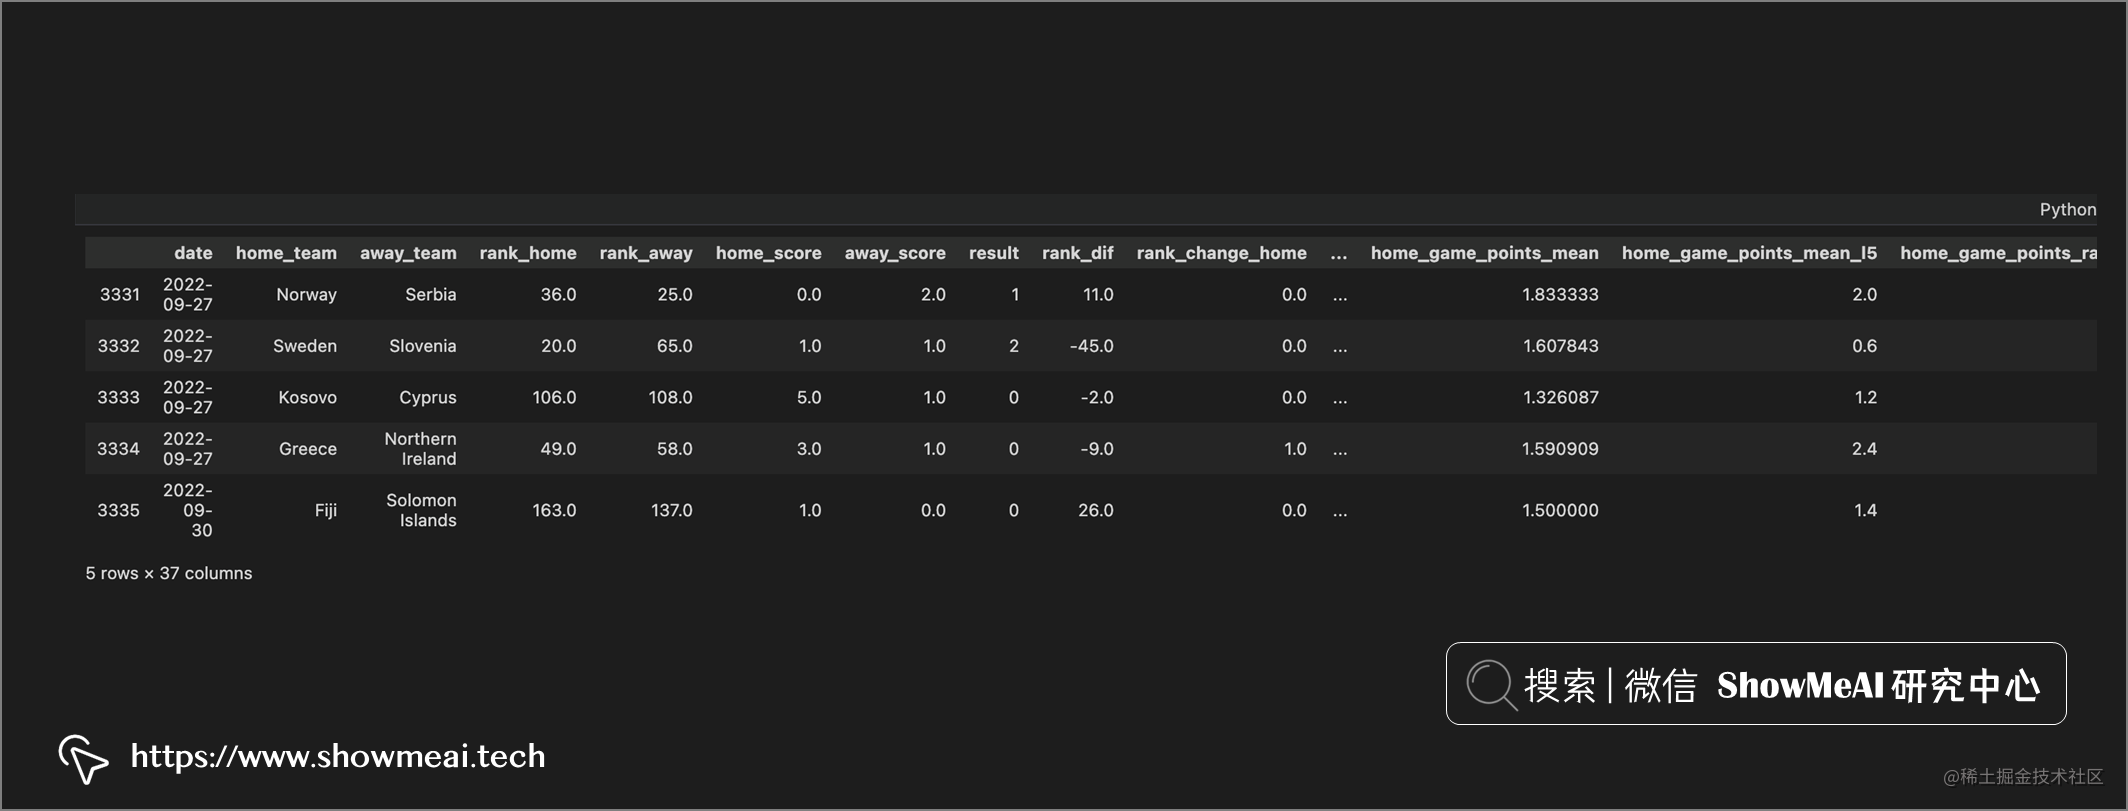Click the points mean value 1.607843
The width and height of the screenshot is (2128, 811).
pos(1561,346)
